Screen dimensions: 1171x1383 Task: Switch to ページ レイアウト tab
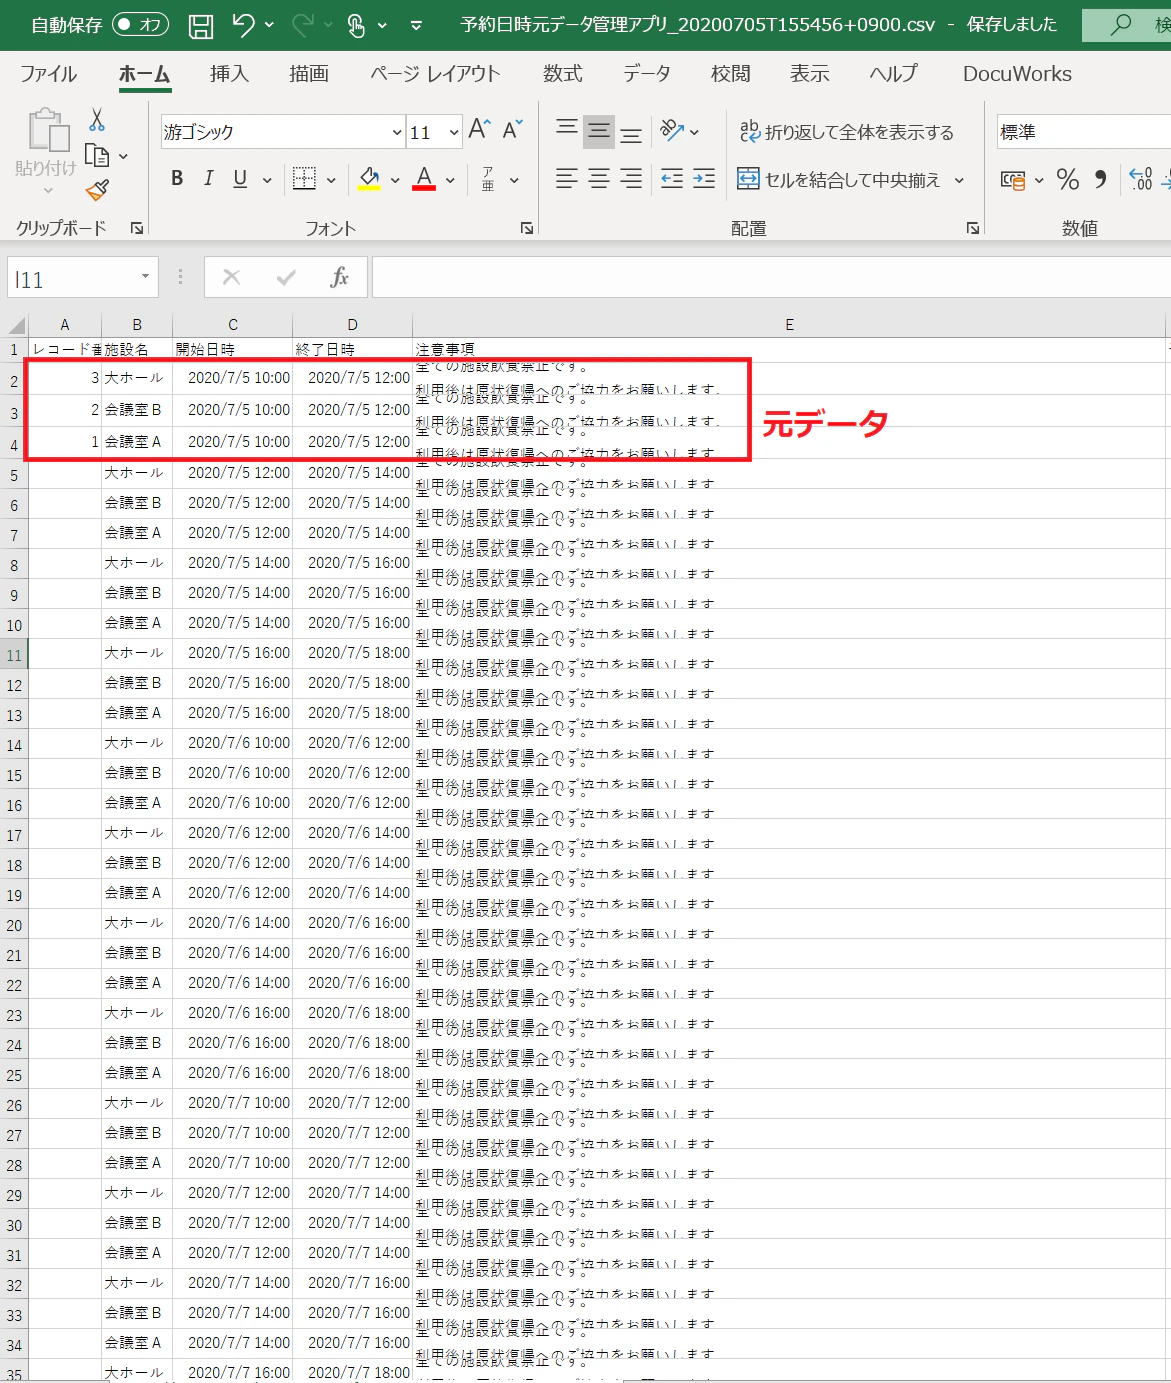click(435, 73)
